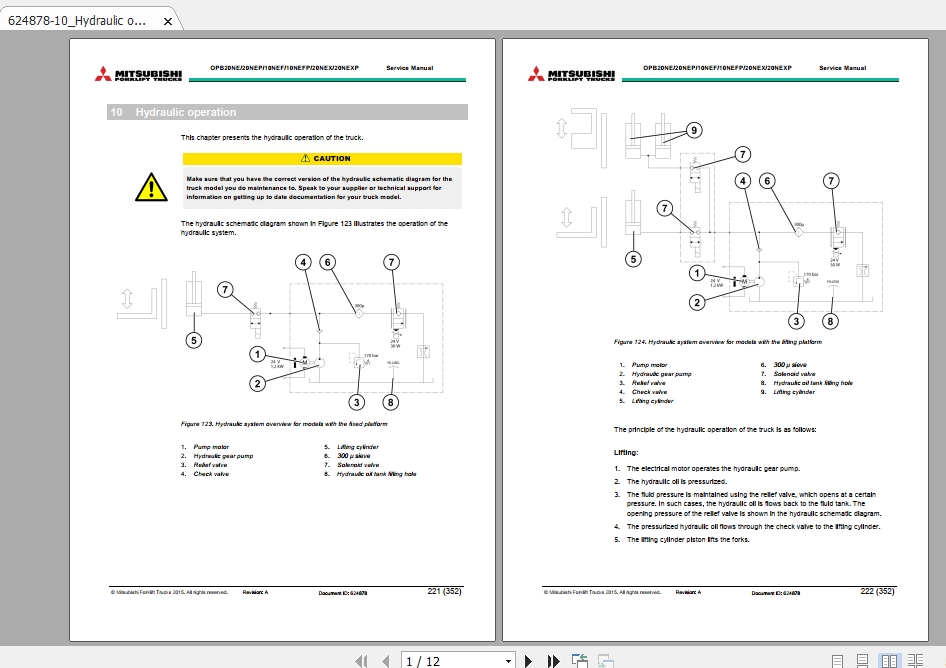Navigate back in page history

click(578, 660)
